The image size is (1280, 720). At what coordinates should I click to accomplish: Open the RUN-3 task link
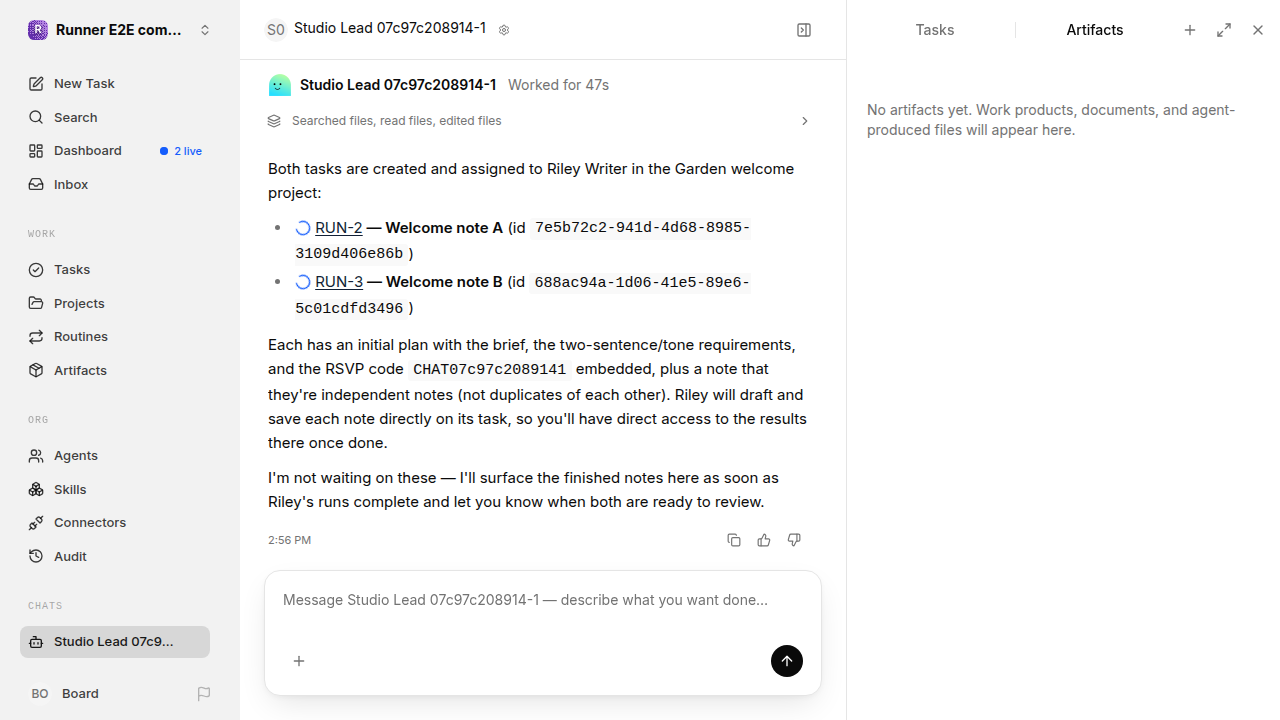338,282
